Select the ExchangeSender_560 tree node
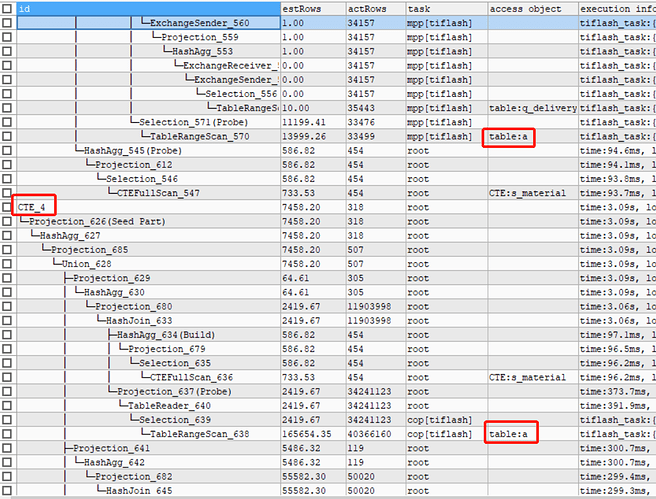 (x=200, y=23)
